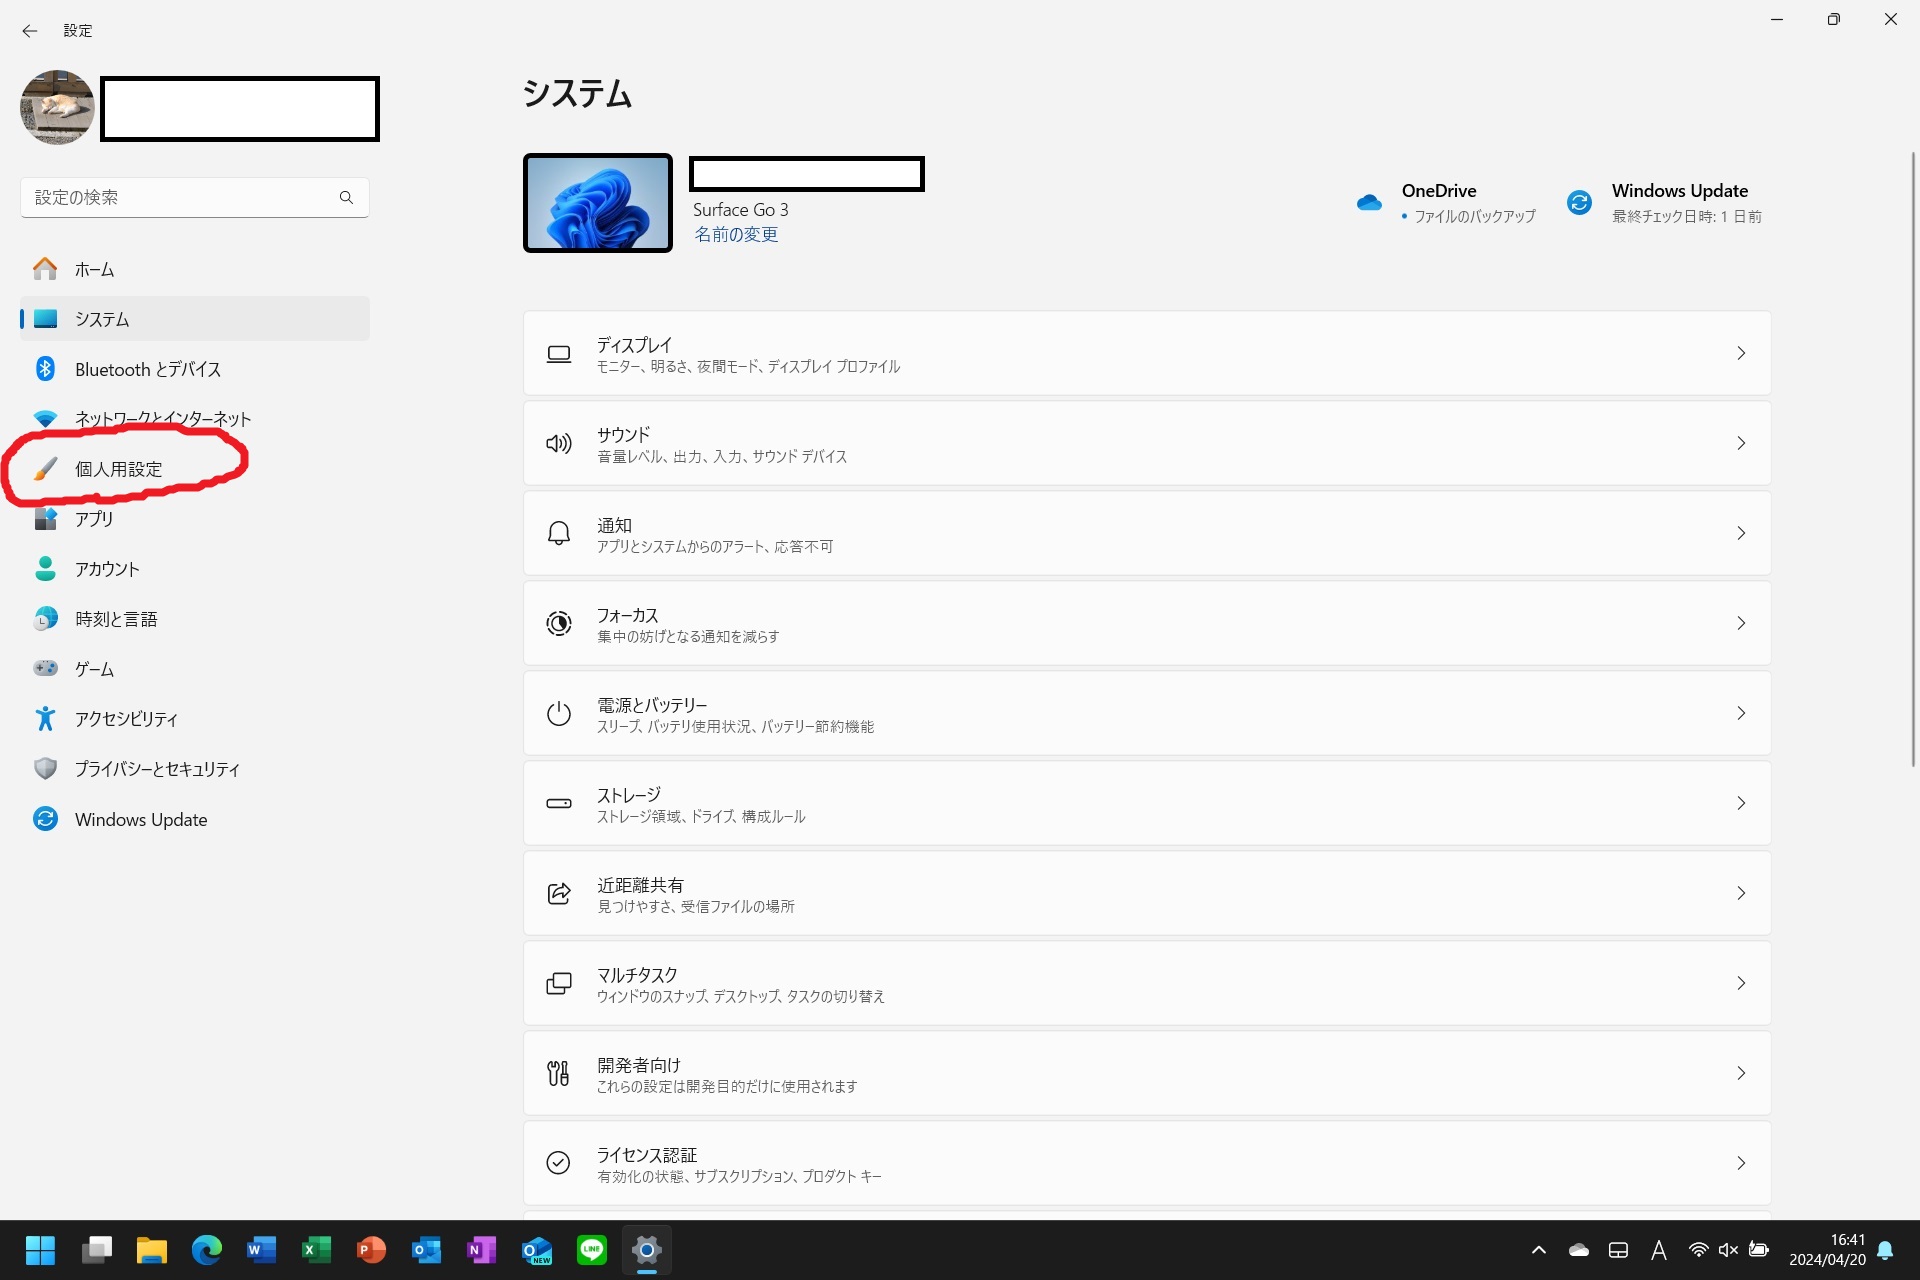Screen dimensions: 1920x1280
Task: Click the OneDrive cloud icon at top
Action: (1369, 203)
